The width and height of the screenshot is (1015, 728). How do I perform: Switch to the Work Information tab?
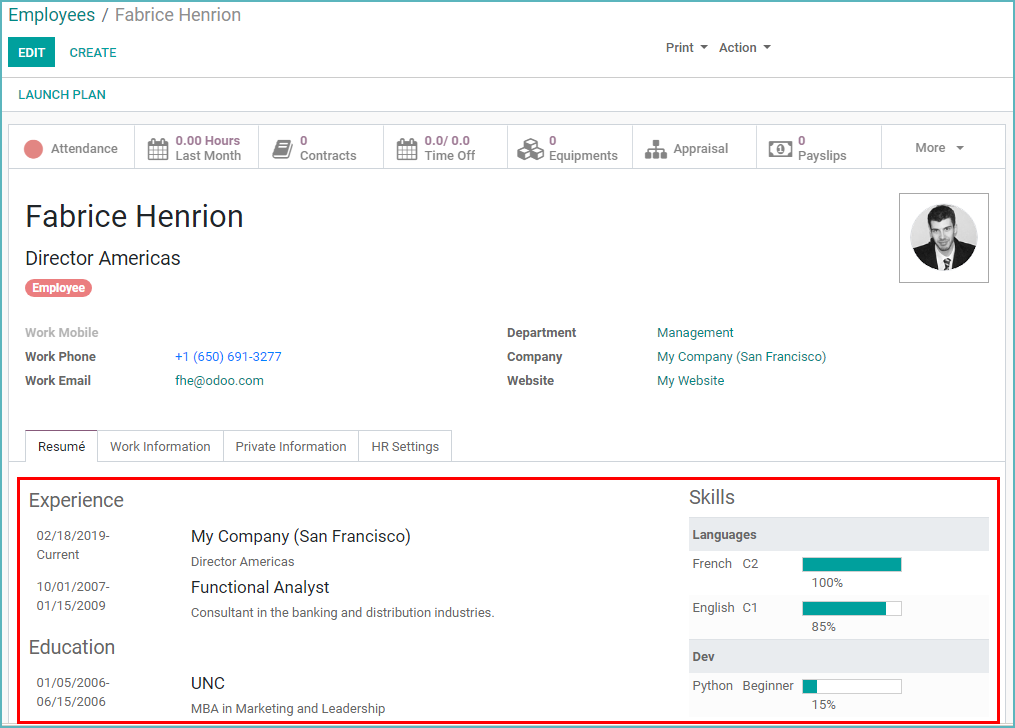tap(159, 446)
